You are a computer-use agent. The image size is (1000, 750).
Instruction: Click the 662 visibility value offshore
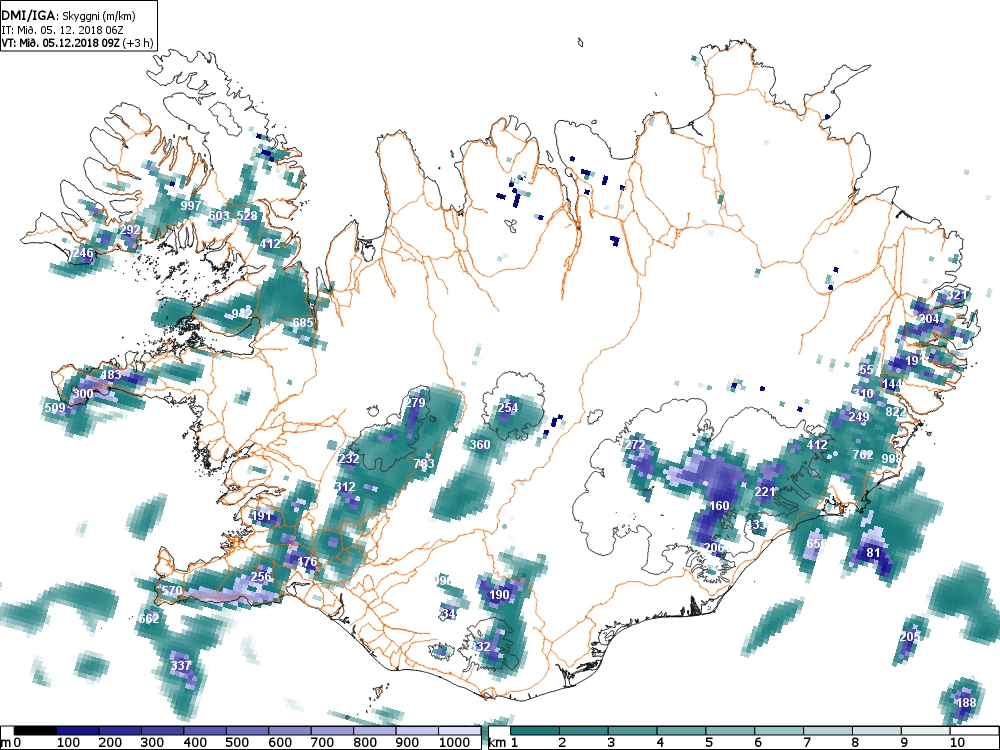149,619
